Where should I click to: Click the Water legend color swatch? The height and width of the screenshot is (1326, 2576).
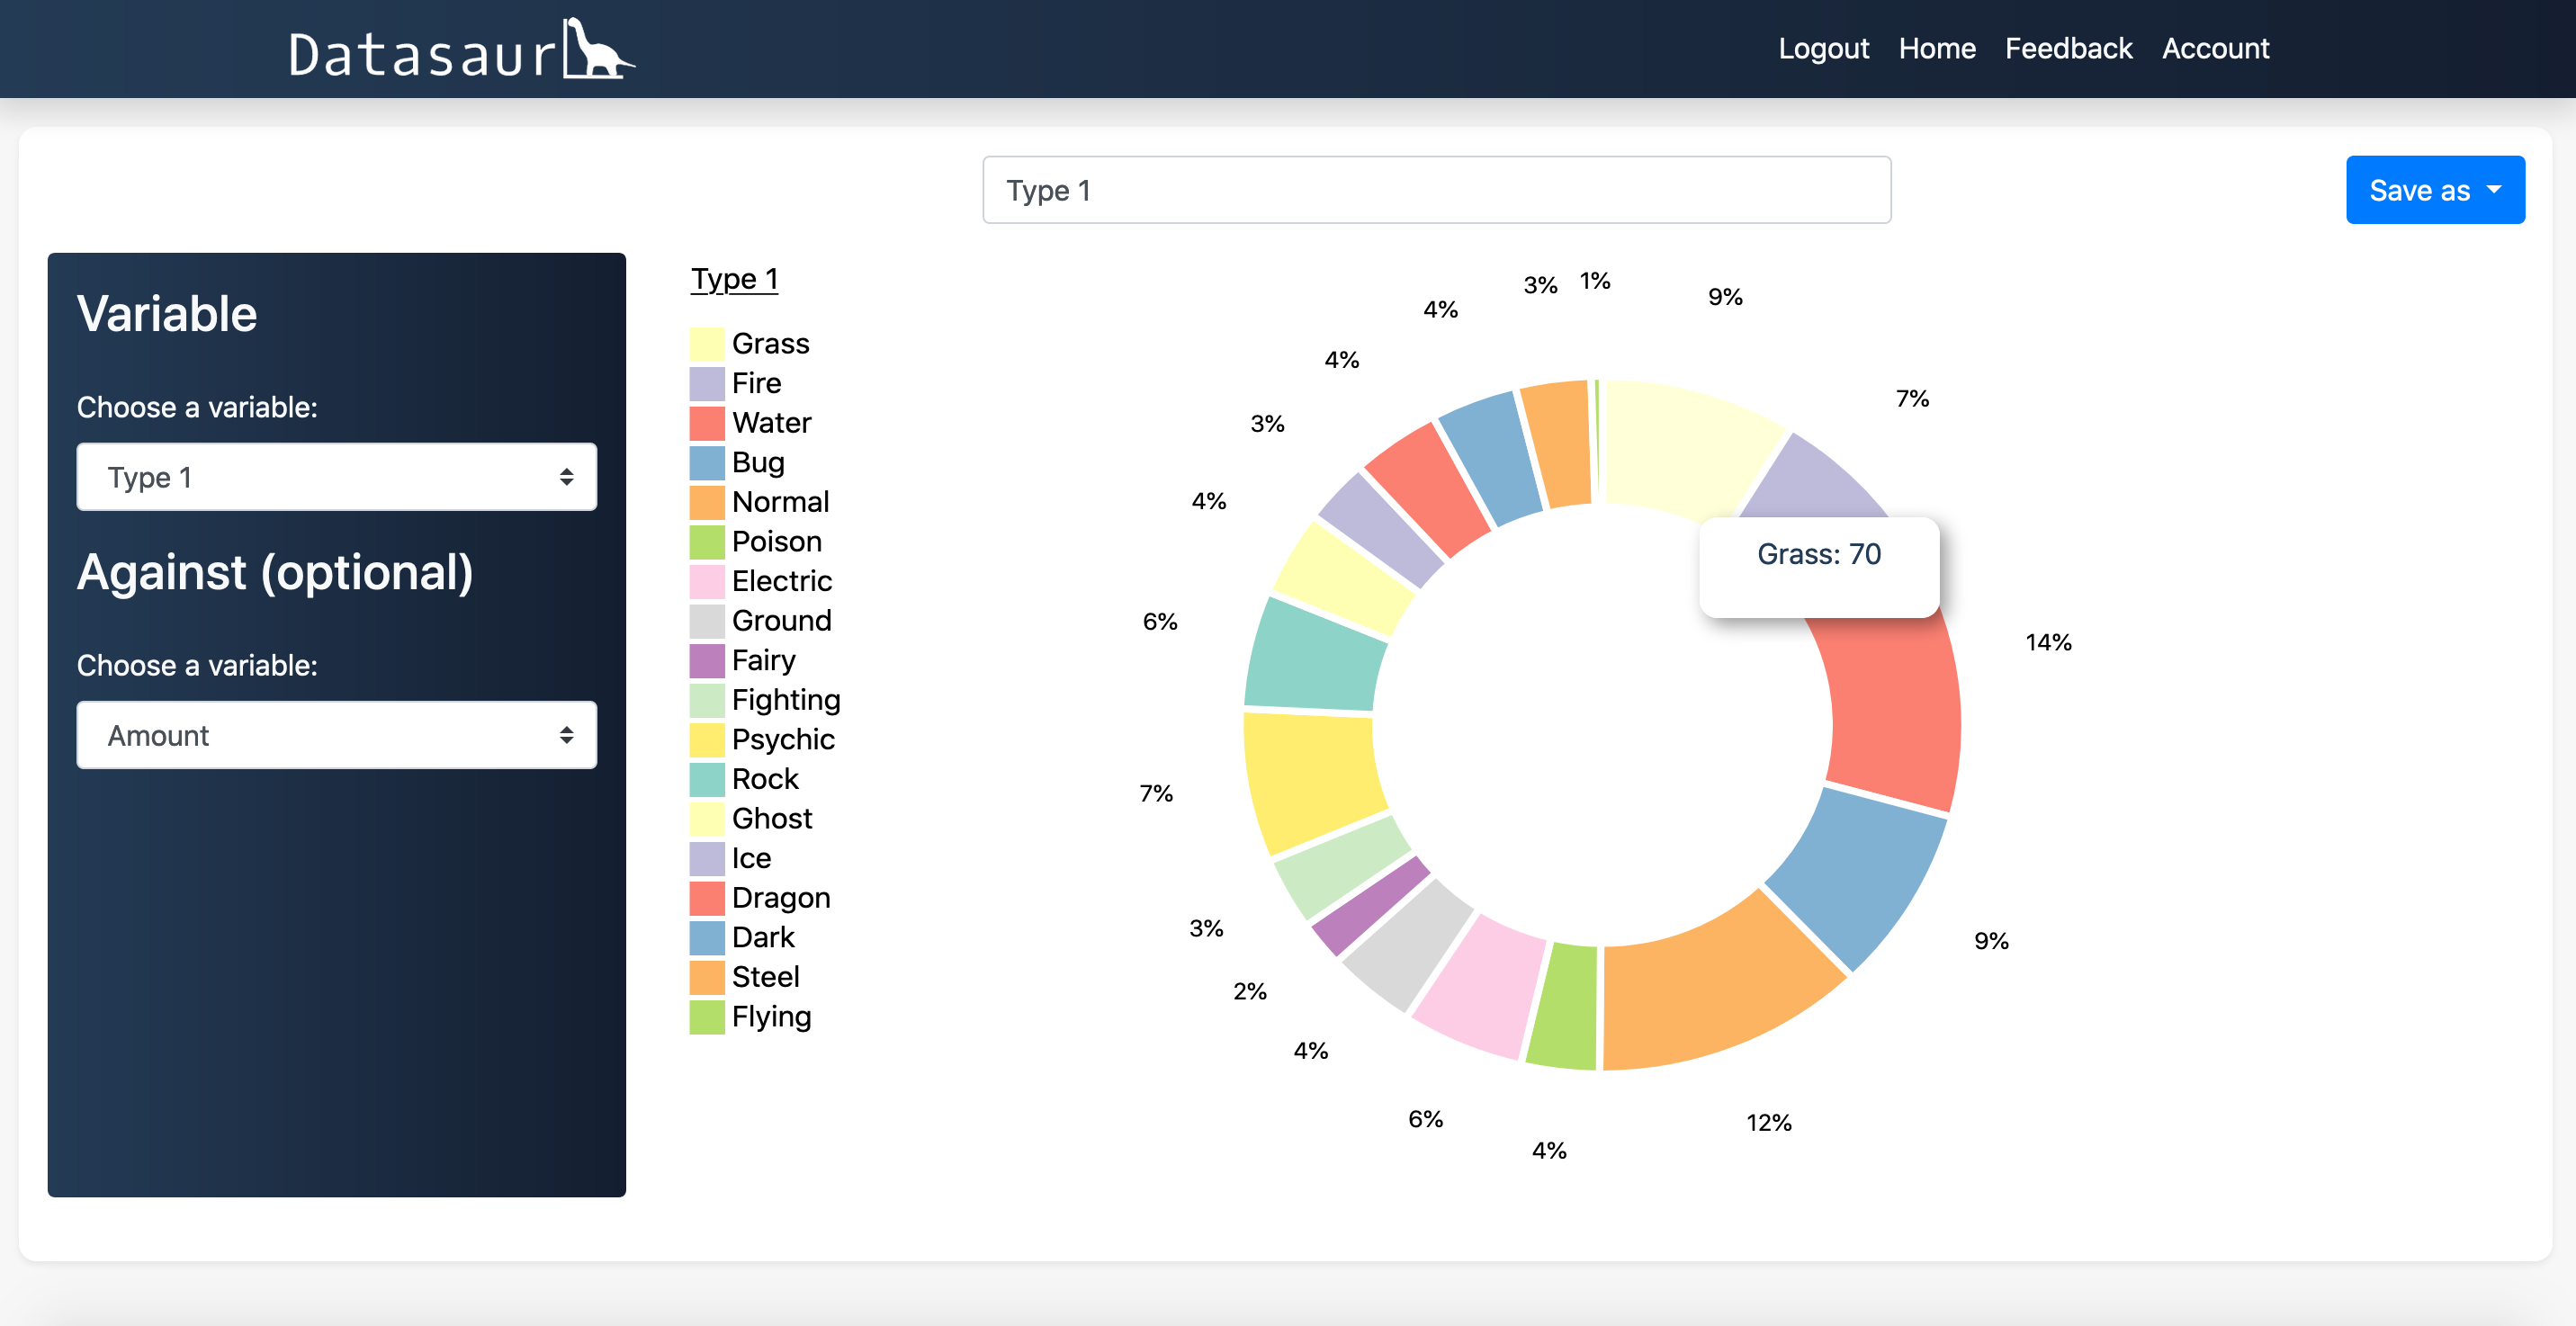click(707, 421)
